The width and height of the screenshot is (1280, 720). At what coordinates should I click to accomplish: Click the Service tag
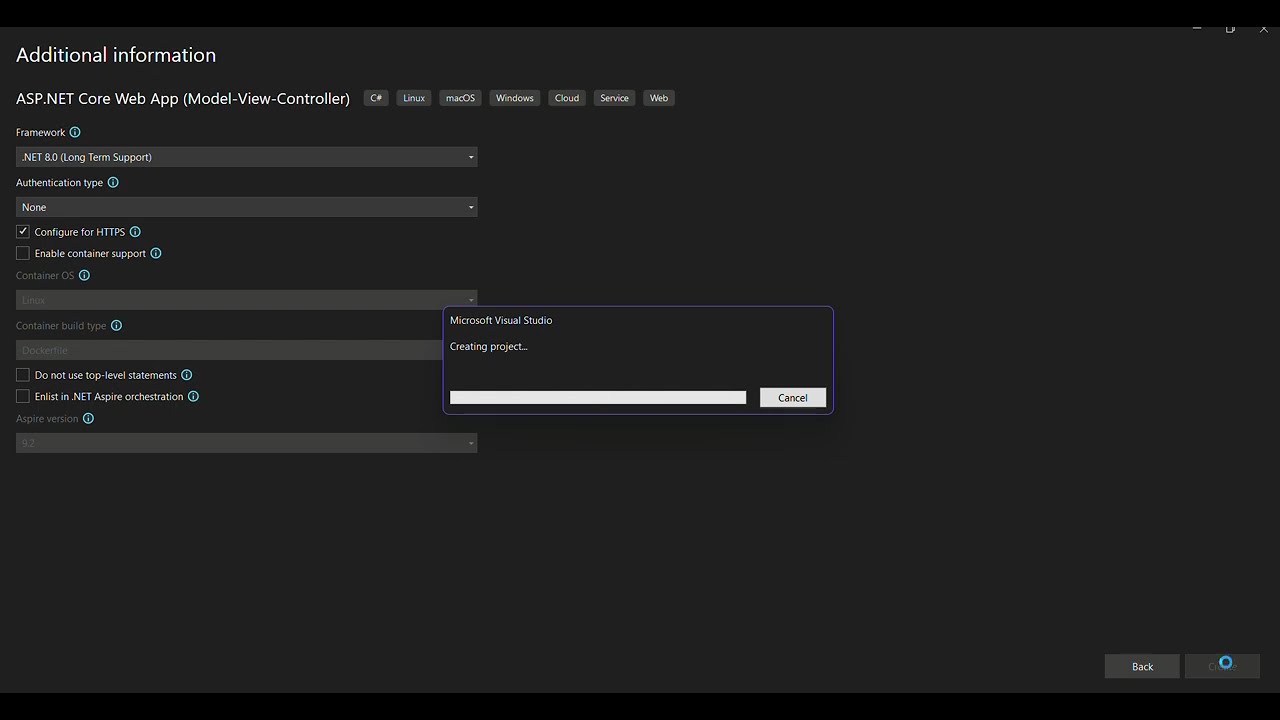pyautogui.click(x=614, y=98)
